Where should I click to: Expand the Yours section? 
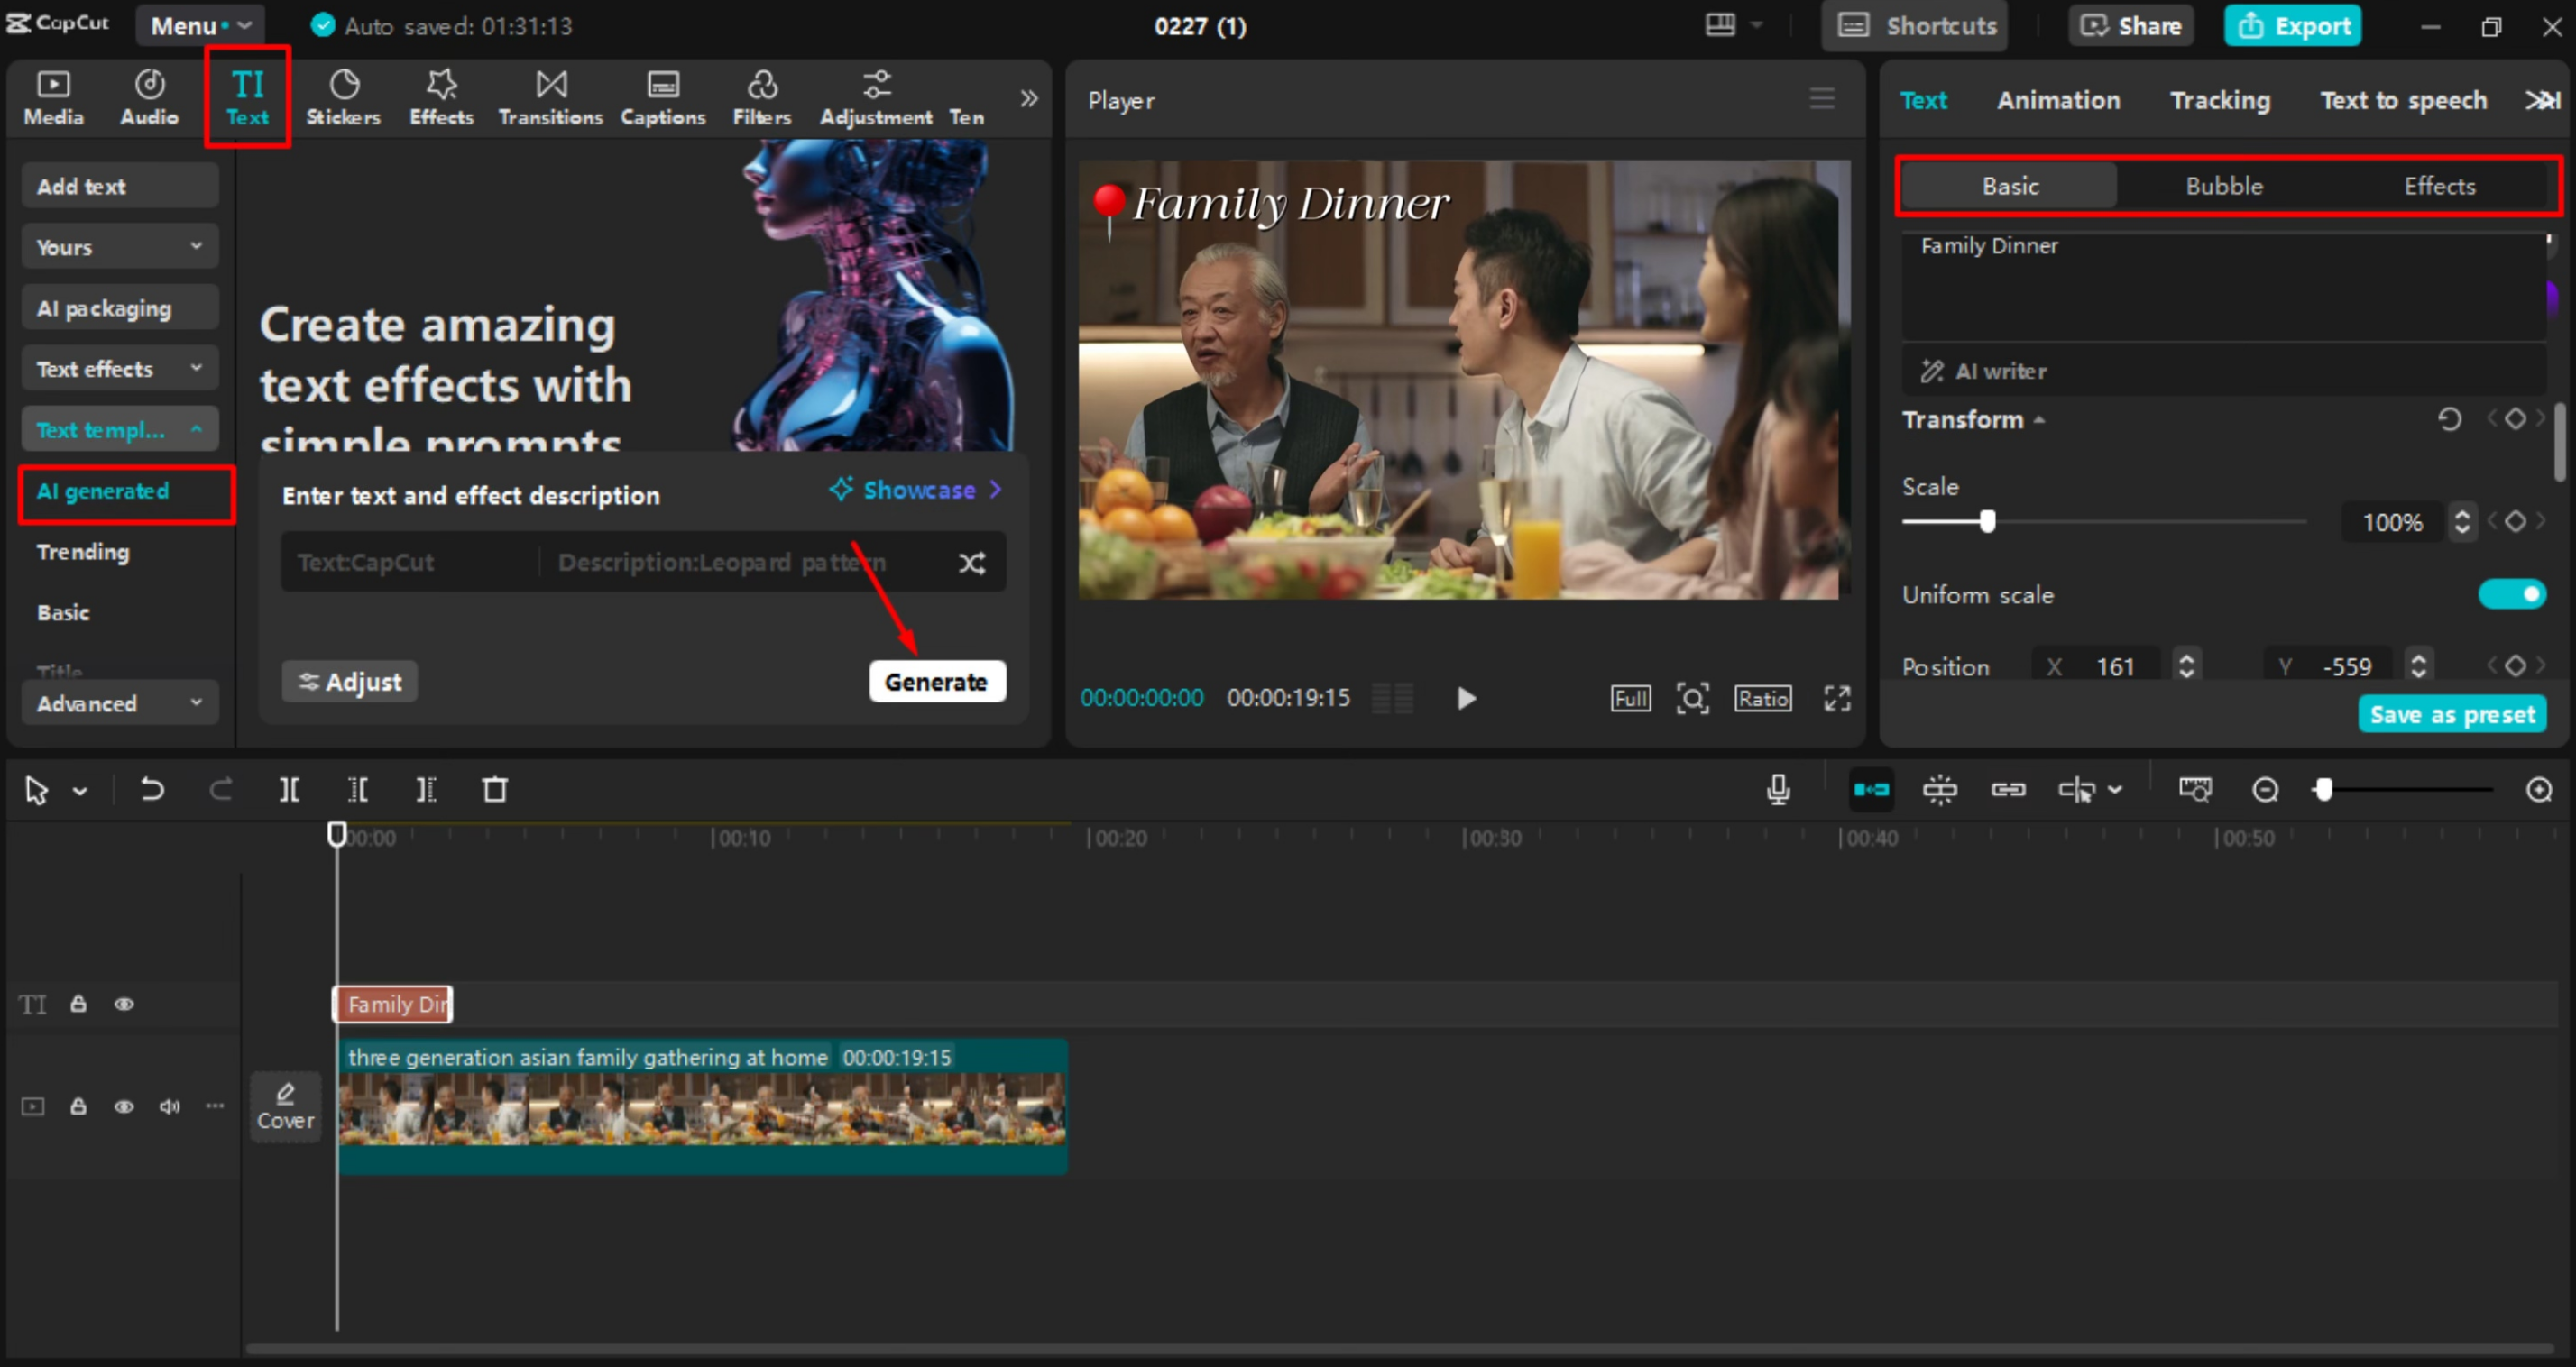(119, 246)
